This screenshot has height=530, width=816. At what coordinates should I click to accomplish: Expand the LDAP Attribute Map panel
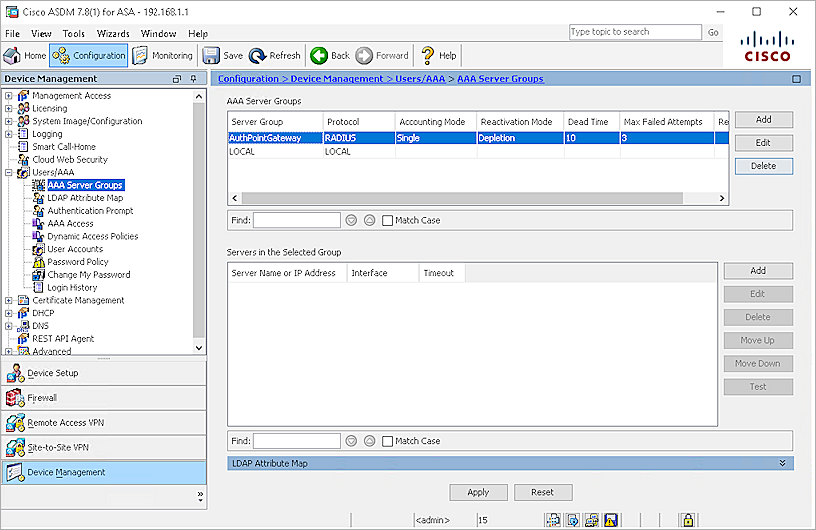(785, 463)
